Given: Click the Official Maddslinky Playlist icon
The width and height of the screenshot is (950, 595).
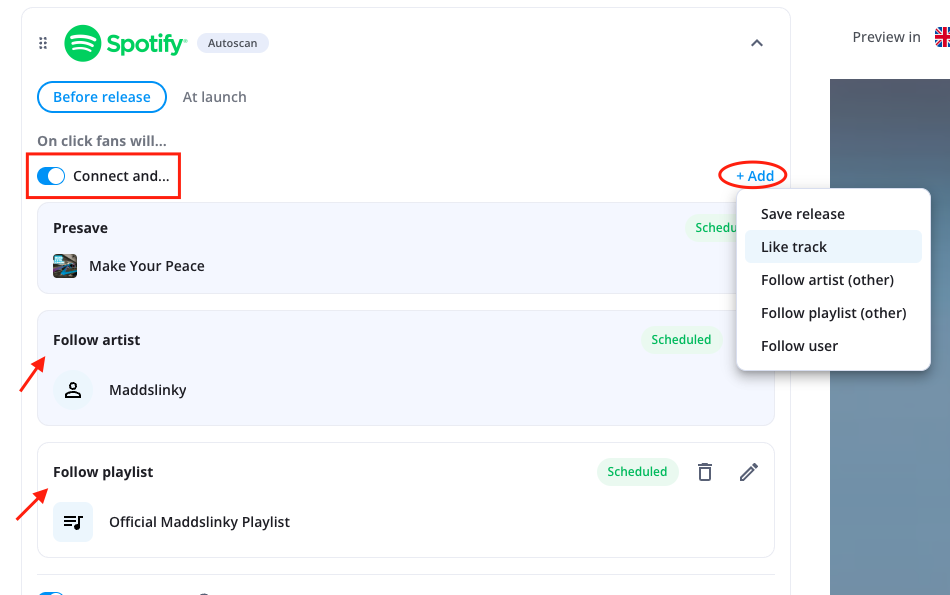Looking at the screenshot, I should click(x=73, y=522).
